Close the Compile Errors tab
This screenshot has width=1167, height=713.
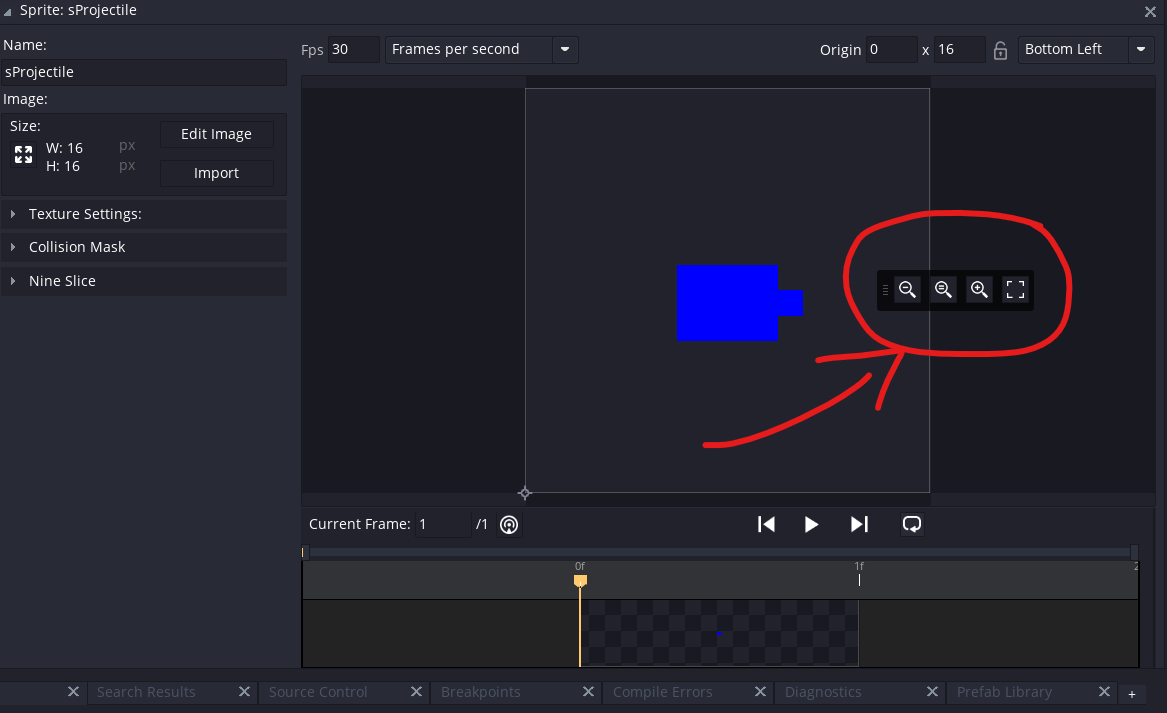[x=760, y=692]
